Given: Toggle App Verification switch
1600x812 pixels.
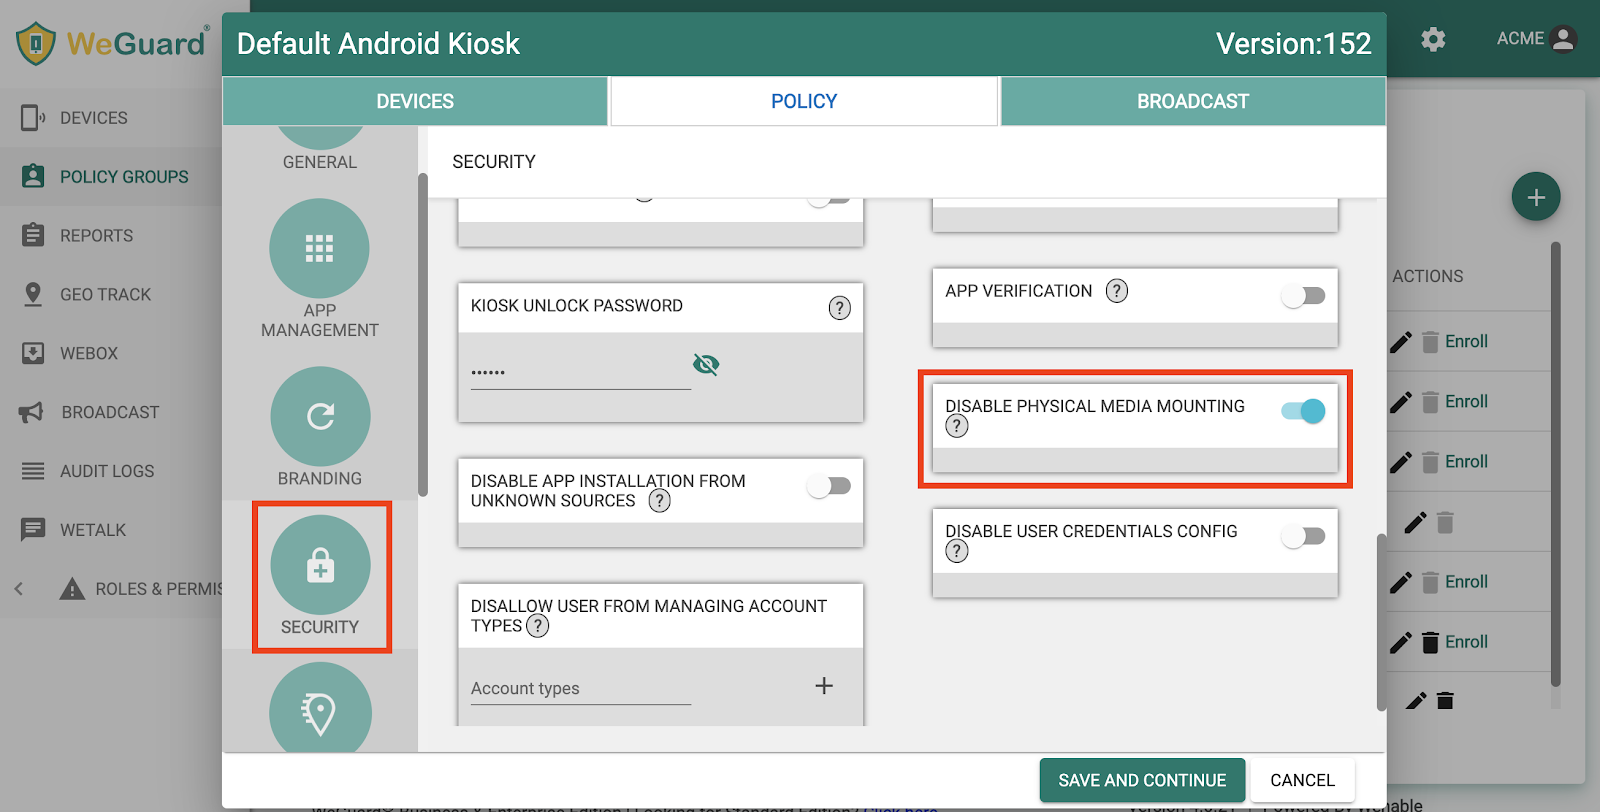Looking at the screenshot, I should (x=1304, y=296).
